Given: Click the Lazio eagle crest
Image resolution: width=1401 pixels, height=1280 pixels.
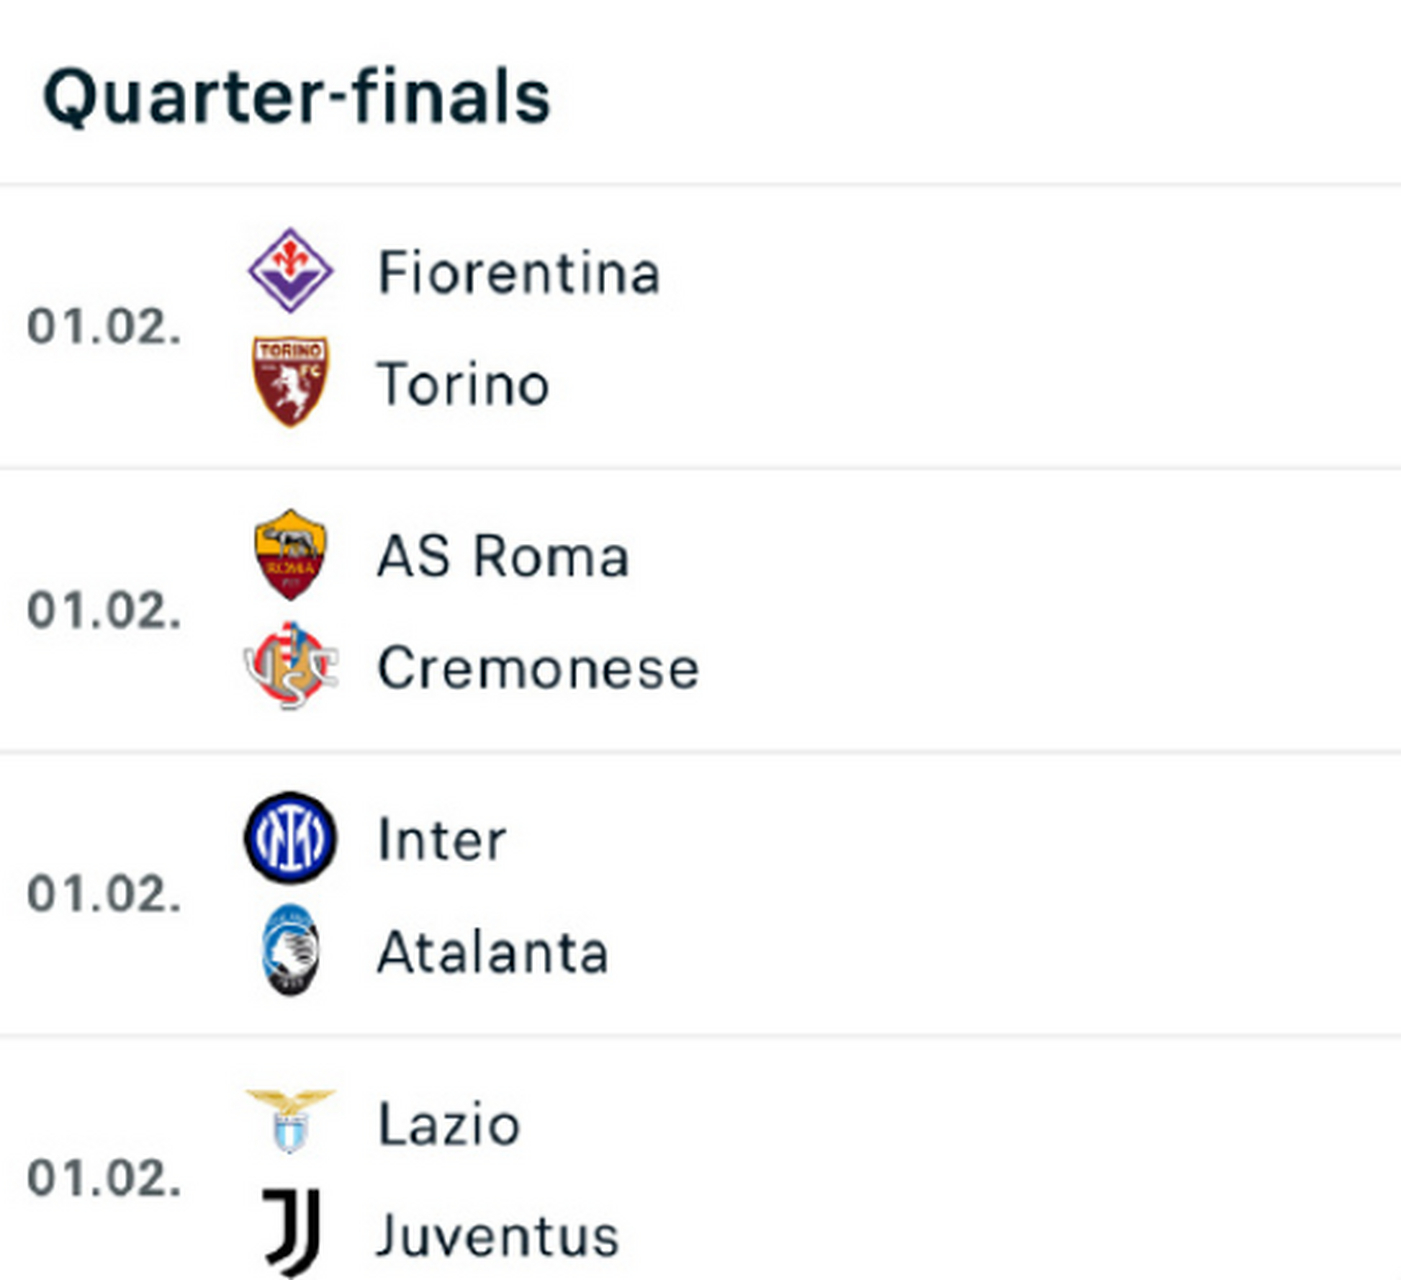Looking at the screenshot, I should pos(290,1121).
